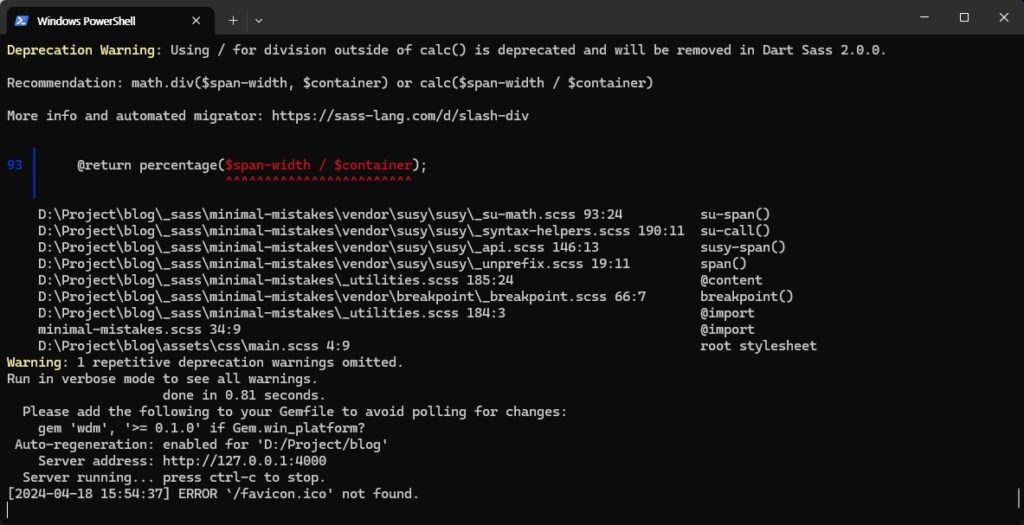The image size is (1024, 525).
Task: Open the sass-lang.com slash-div link
Action: [x=400, y=116]
